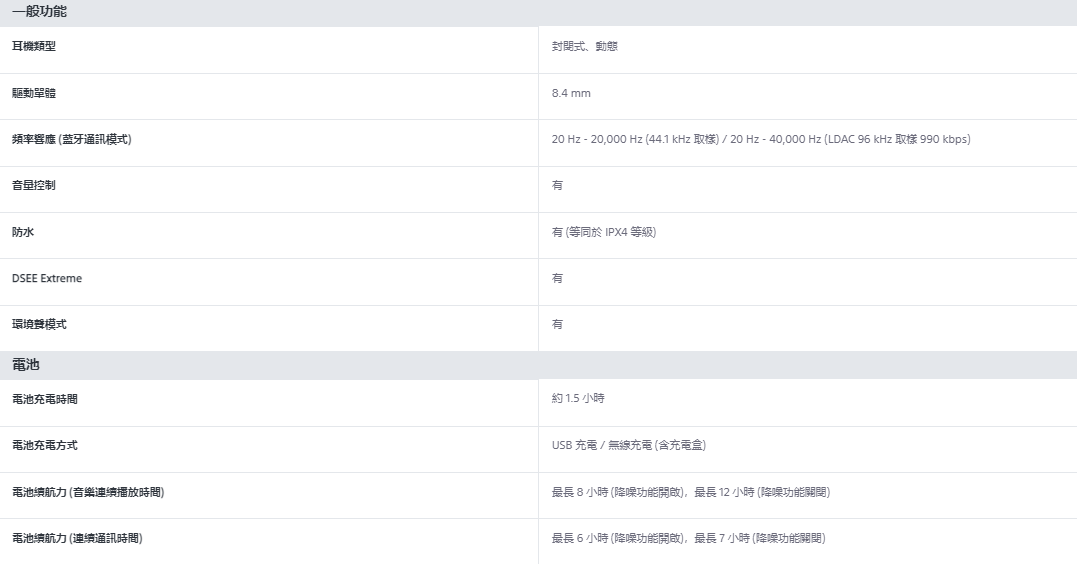
Task: Select the 電池充電方式 row label
Action: coord(45,445)
